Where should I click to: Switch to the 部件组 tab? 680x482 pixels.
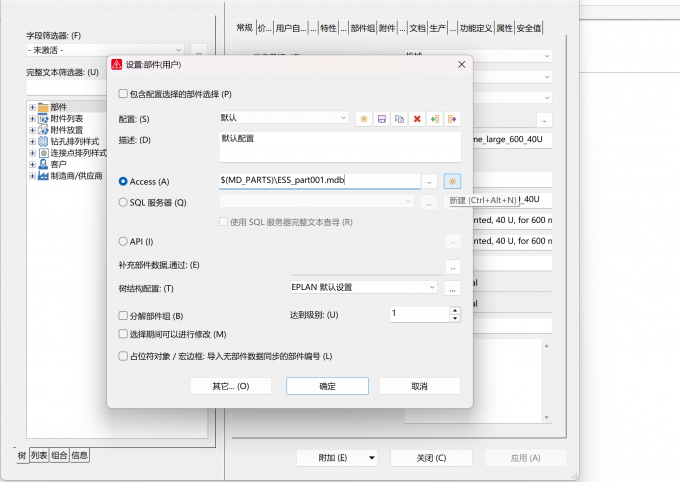(x=363, y=28)
